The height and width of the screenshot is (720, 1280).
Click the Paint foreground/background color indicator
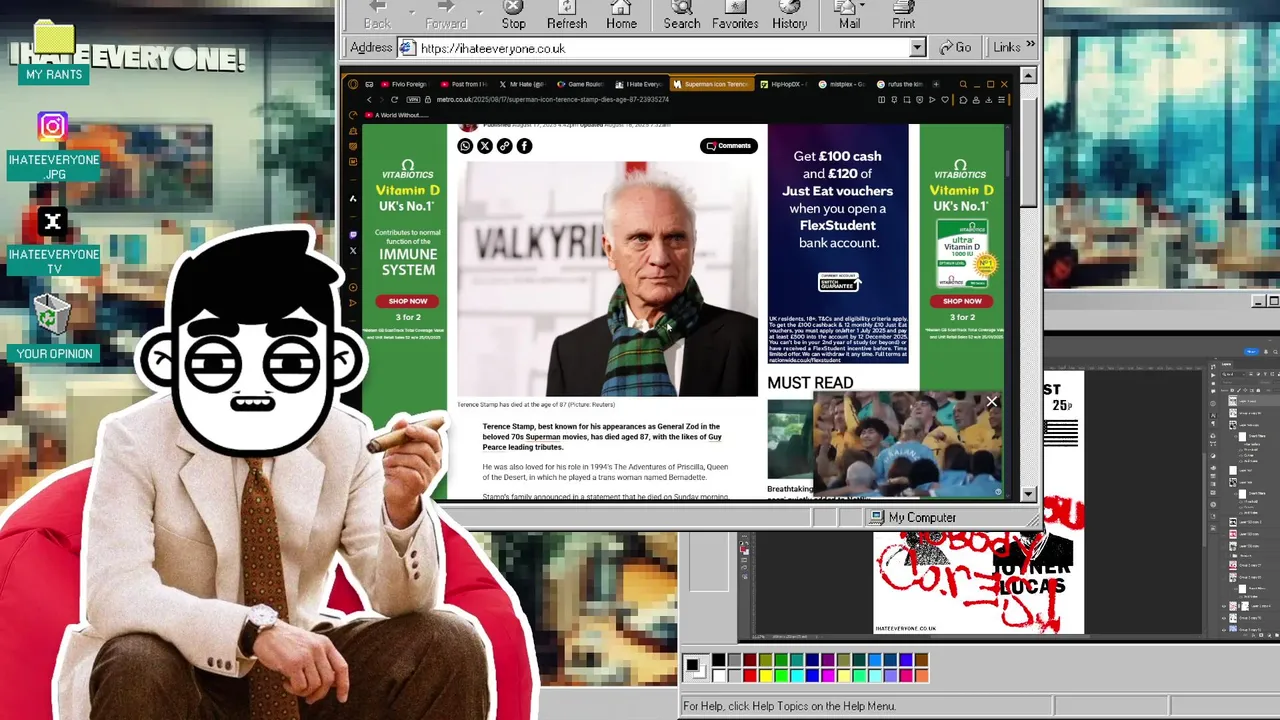coord(696,668)
